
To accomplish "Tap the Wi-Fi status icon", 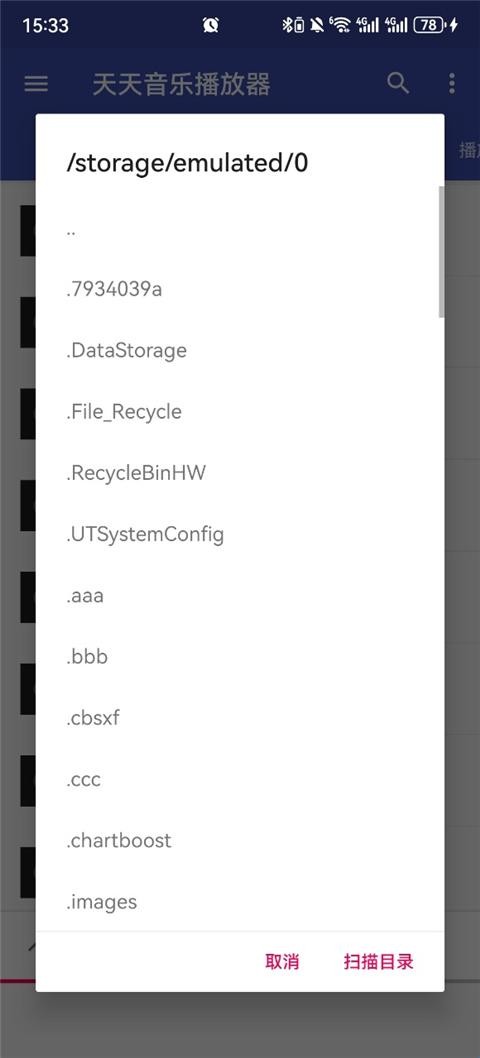I will pos(340,26).
